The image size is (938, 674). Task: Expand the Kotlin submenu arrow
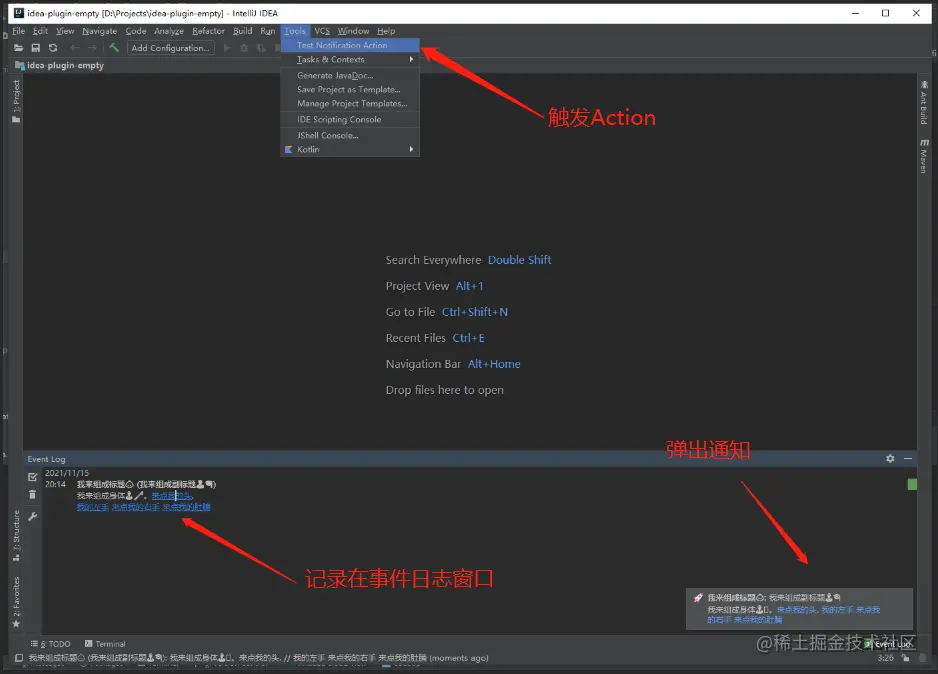click(x=411, y=150)
